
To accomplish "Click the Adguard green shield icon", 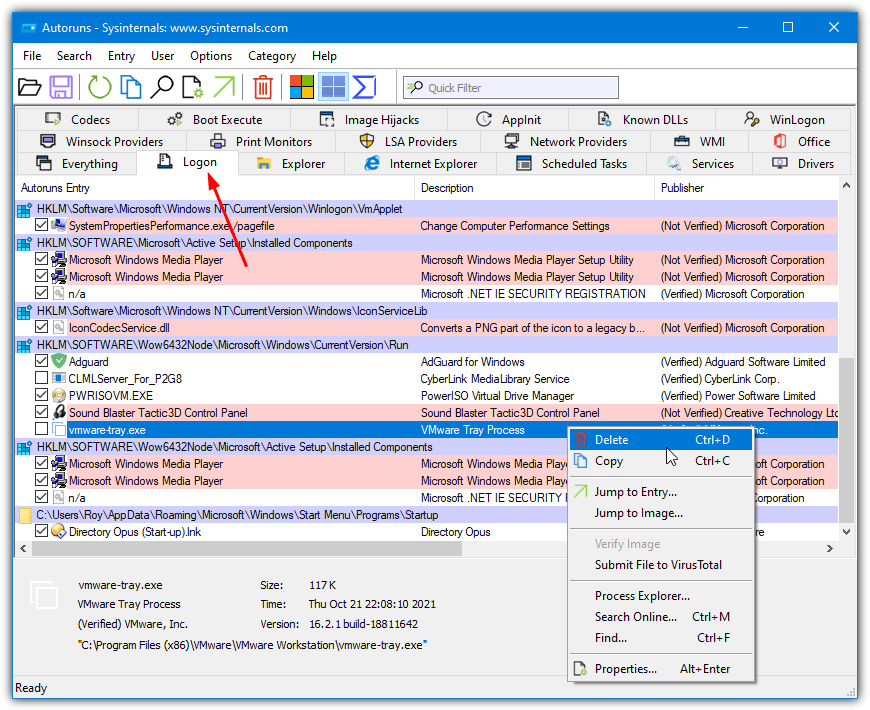I will pos(59,361).
